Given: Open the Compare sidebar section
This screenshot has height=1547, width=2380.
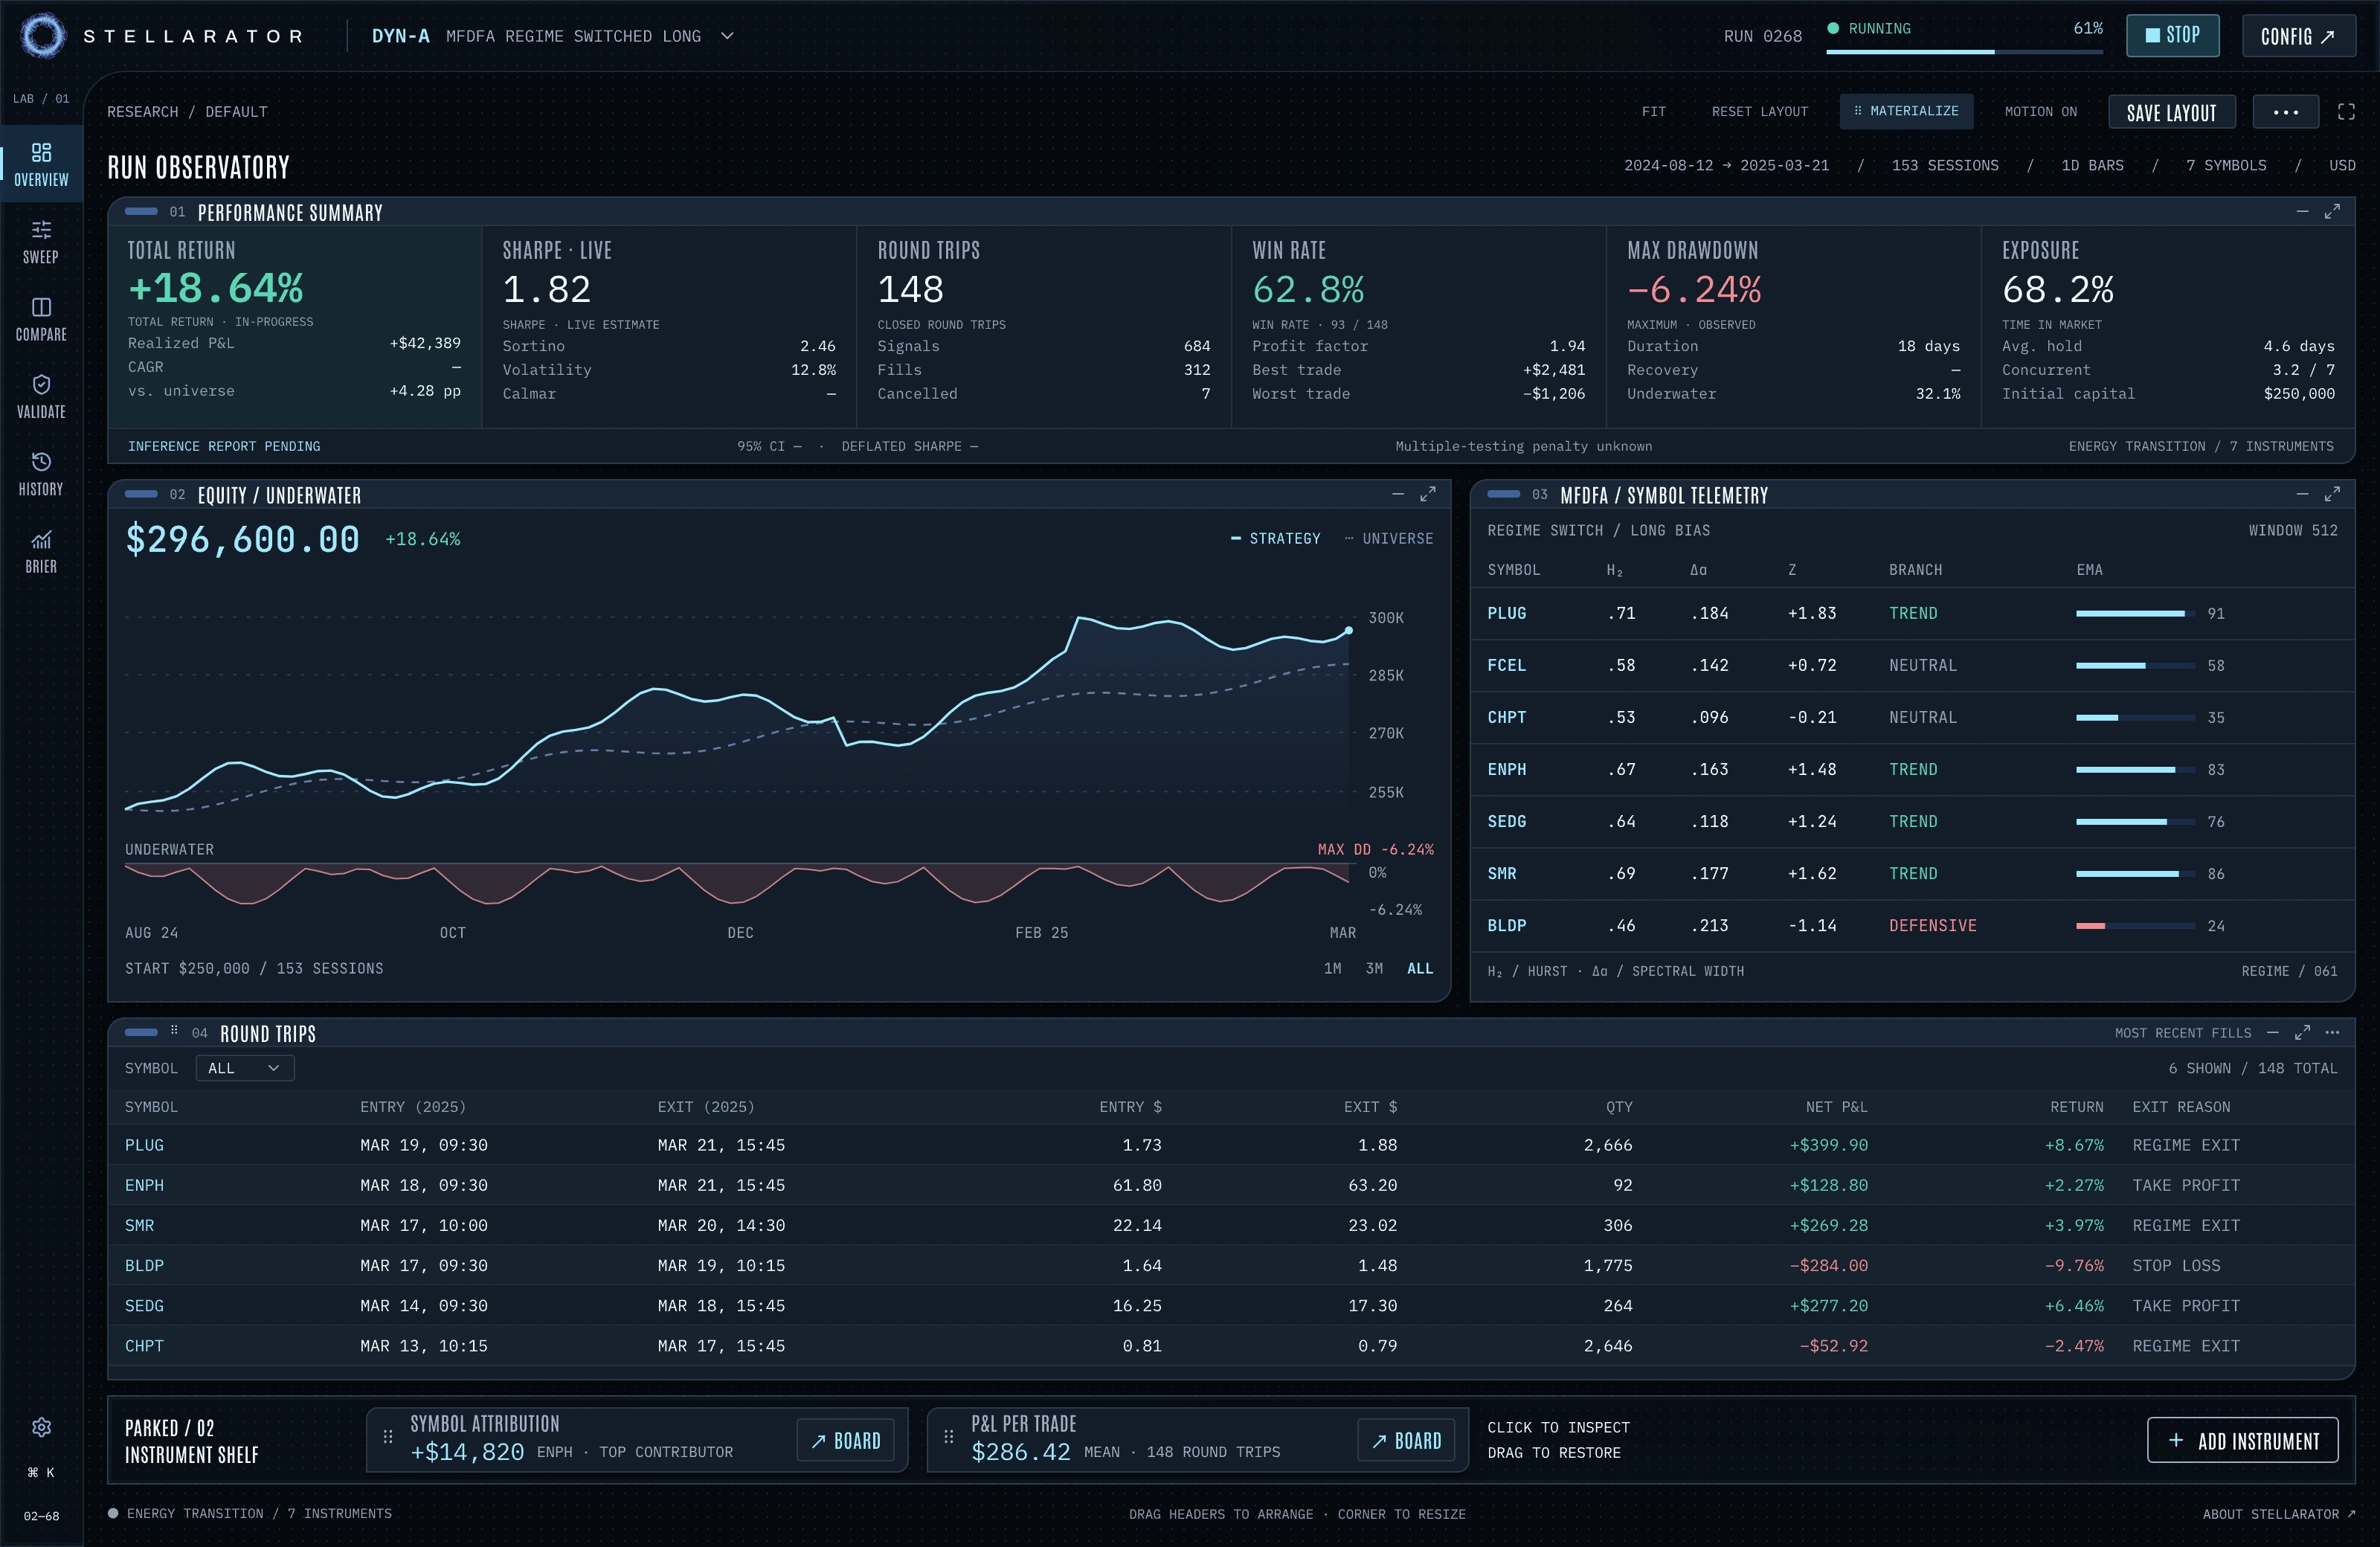Looking at the screenshot, I should click(x=41, y=319).
